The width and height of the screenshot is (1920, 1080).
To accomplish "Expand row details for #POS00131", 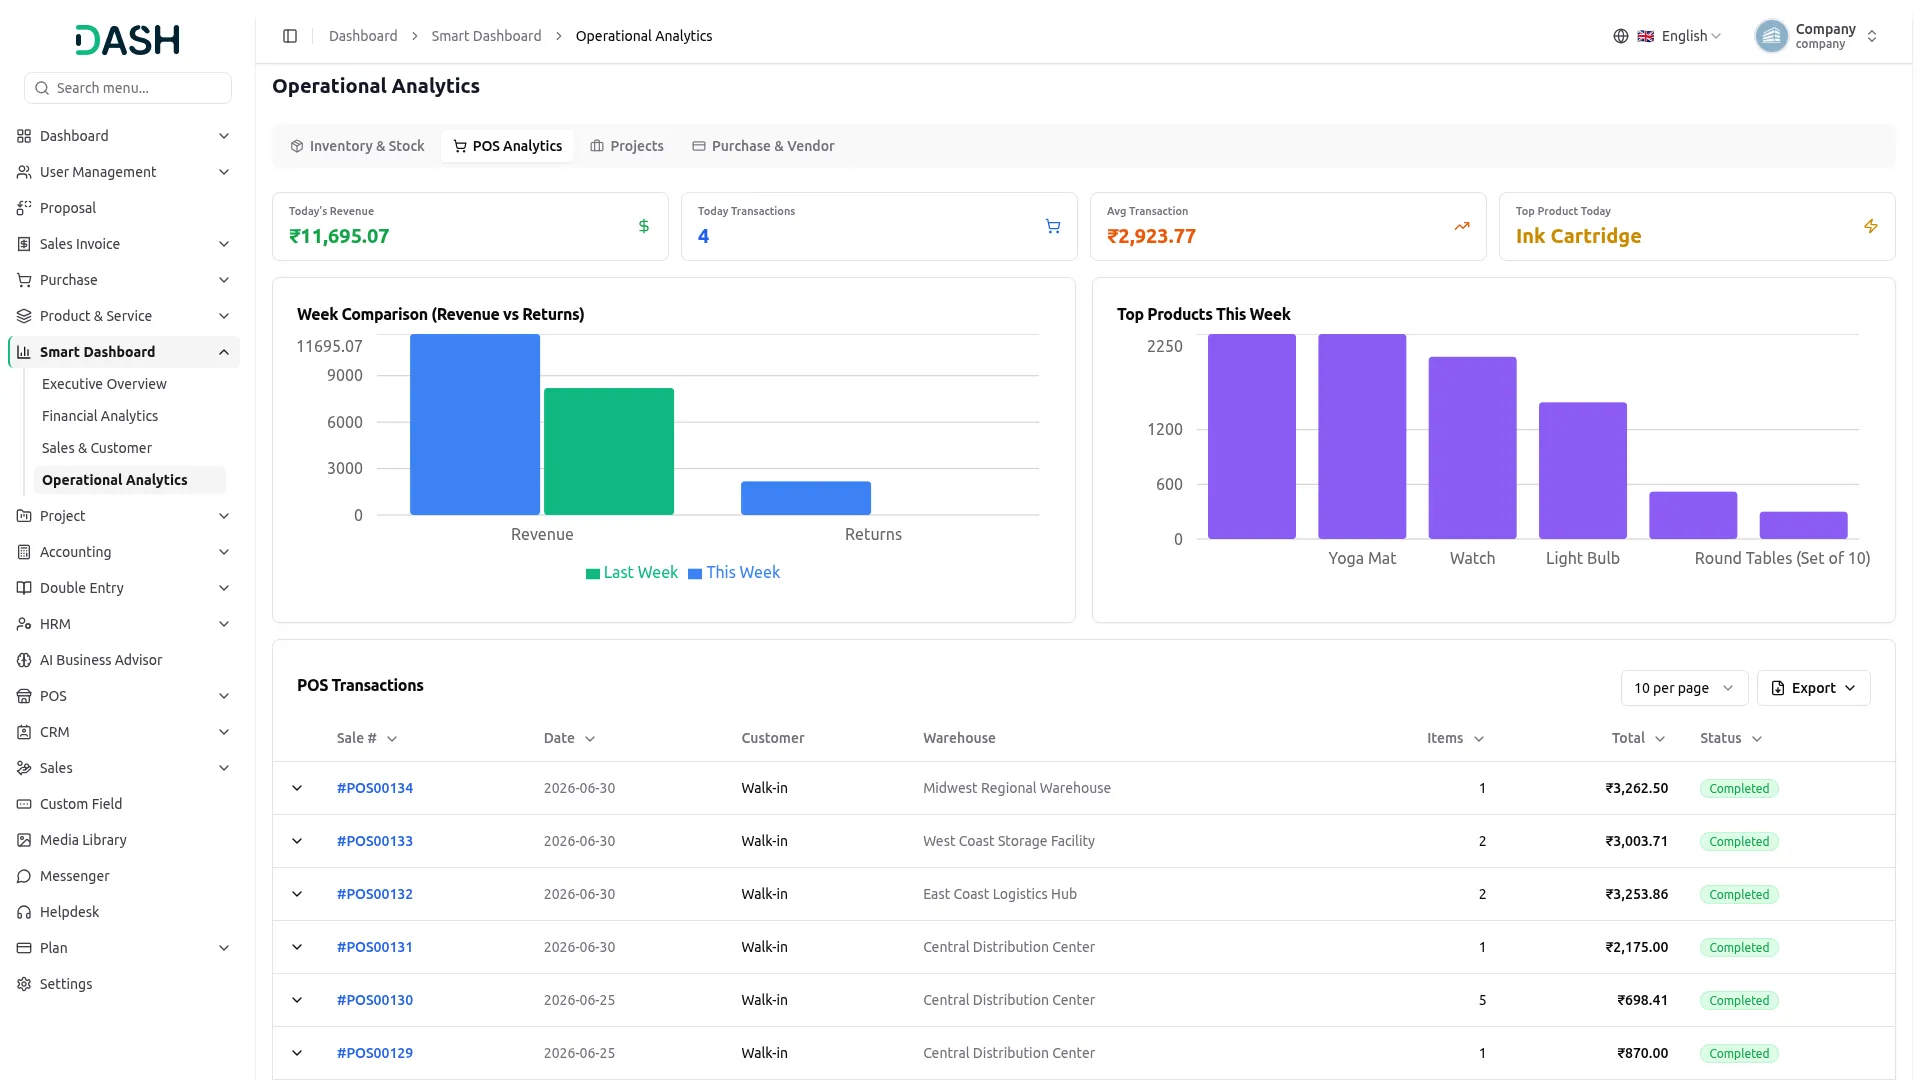I will tap(297, 947).
